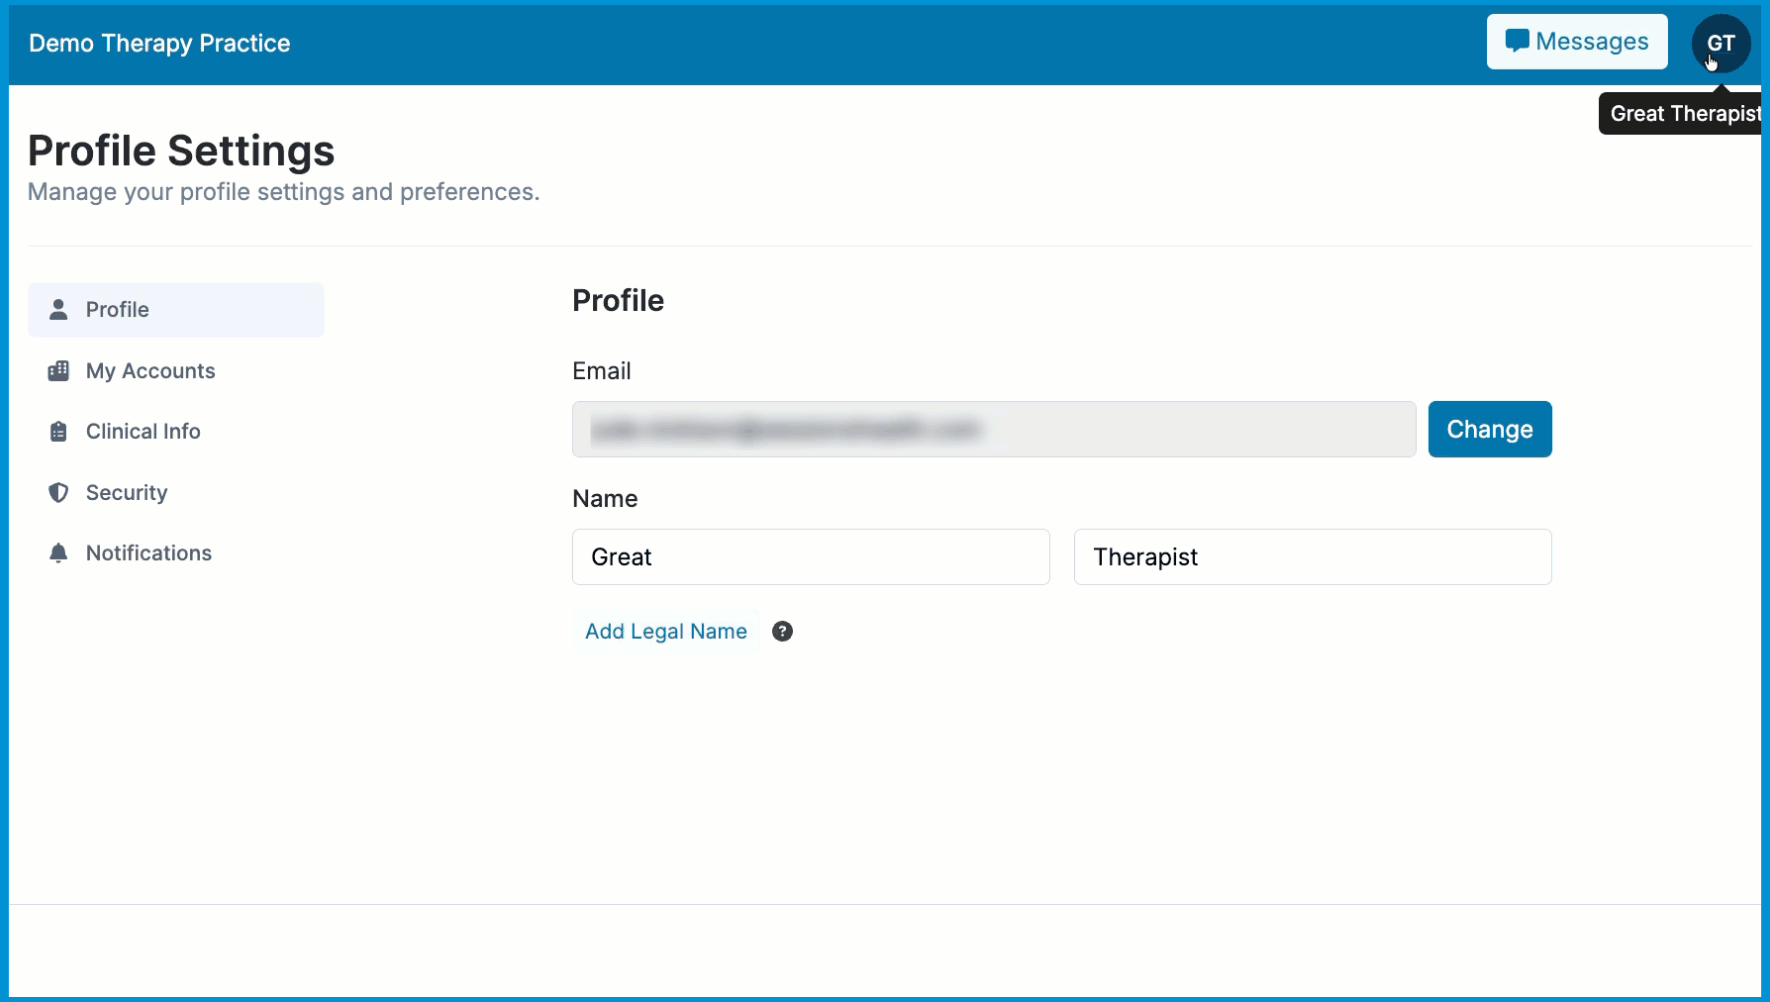1770x1002 pixels.
Task: Open the Security settings tab
Action: coord(126,492)
